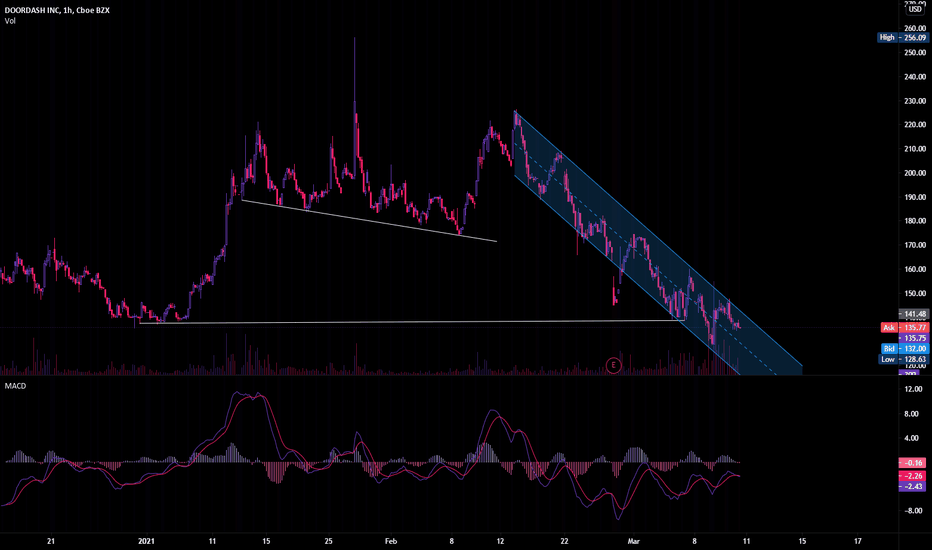
Task: Click the 25 date on time axis
Action: pos(329,541)
